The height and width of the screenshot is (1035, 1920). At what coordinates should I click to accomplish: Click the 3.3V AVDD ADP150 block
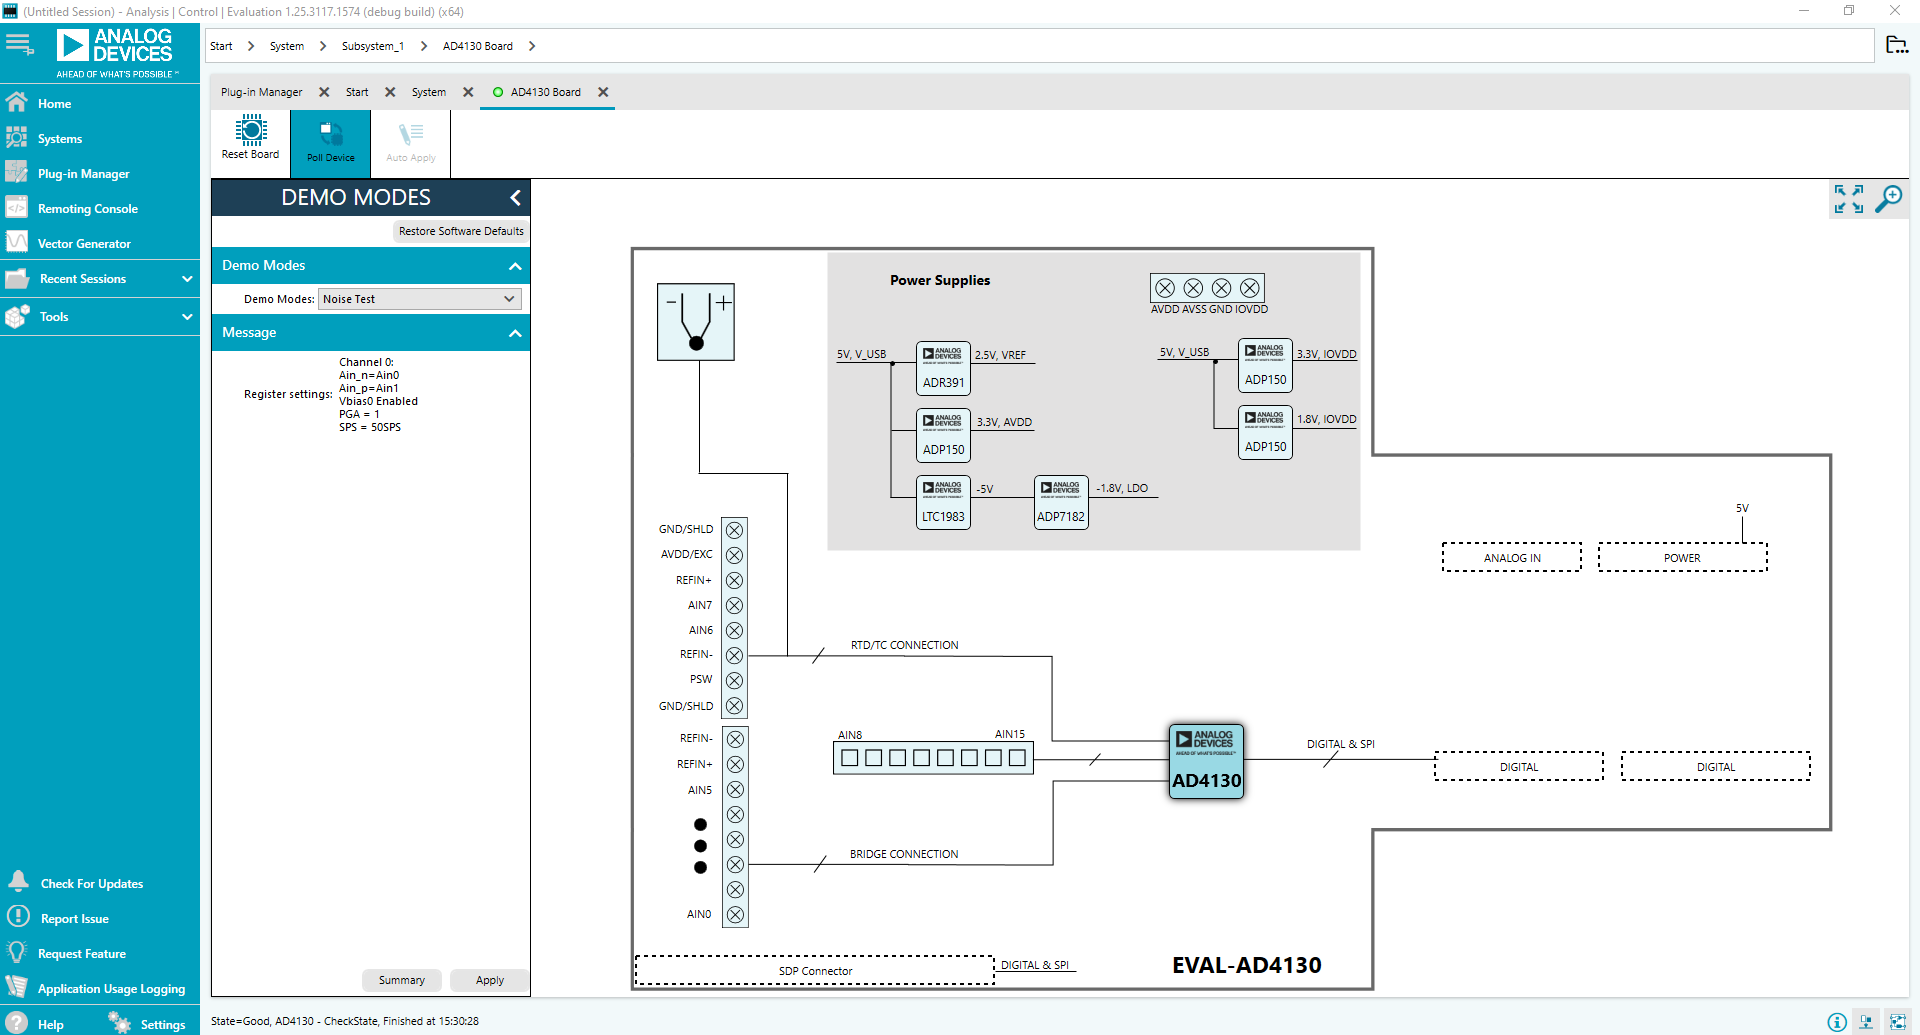coord(943,435)
